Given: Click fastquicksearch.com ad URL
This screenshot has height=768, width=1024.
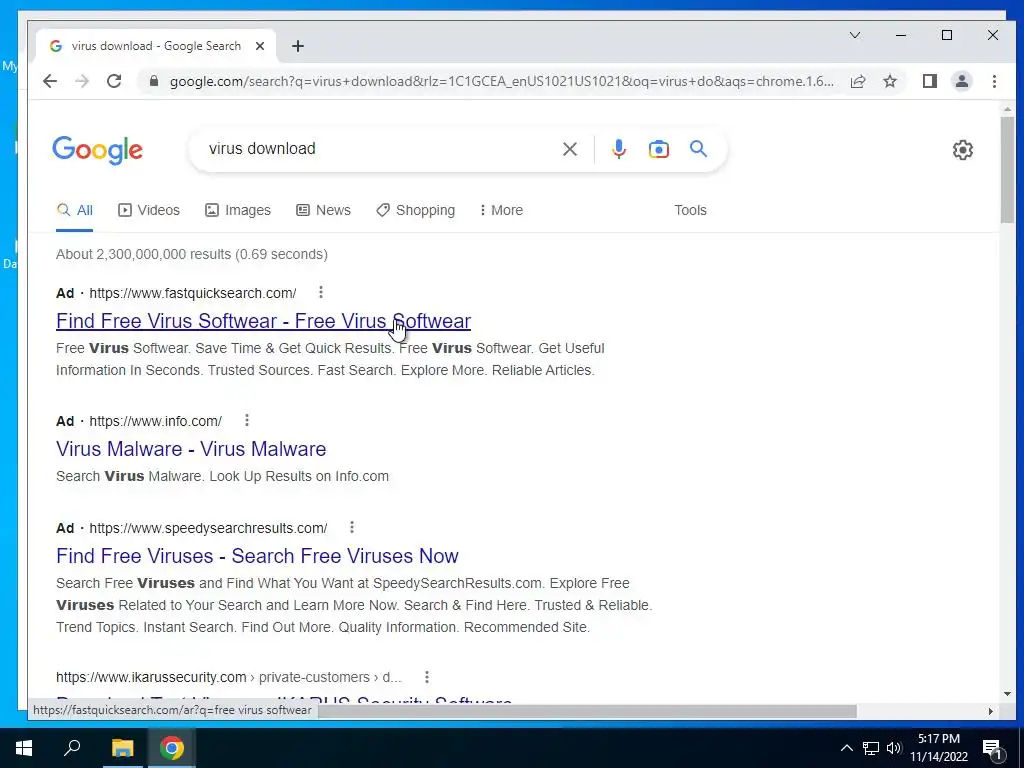Looking at the screenshot, I should point(193,293).
